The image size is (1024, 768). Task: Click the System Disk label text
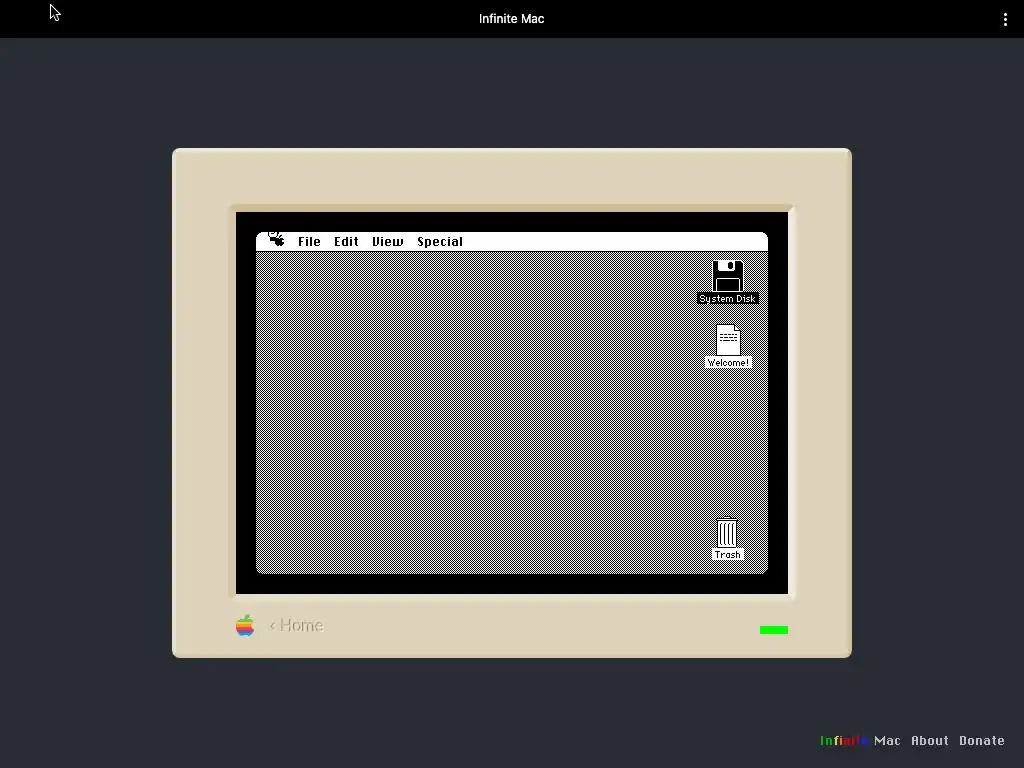point(728,298)
